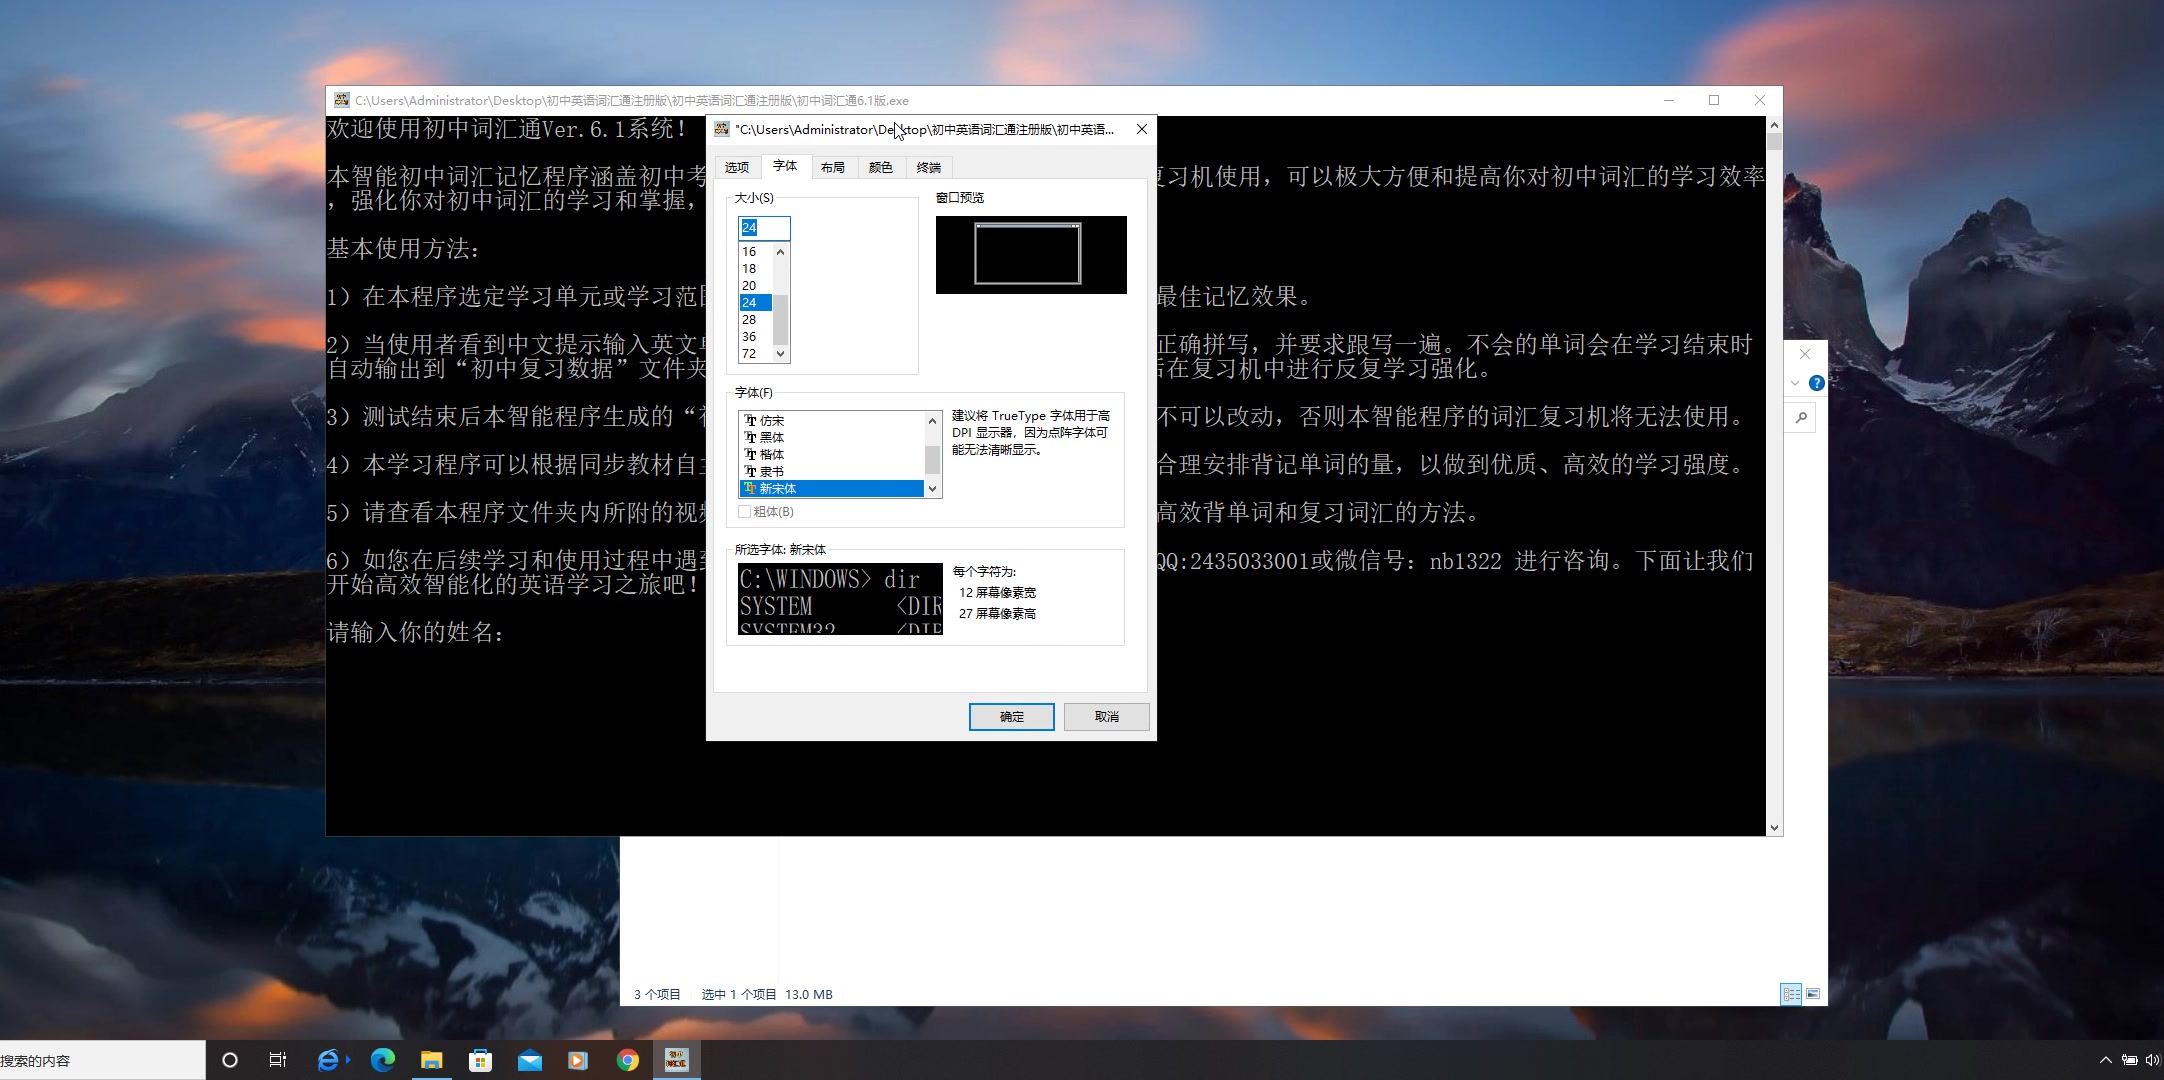Close the properties dialog with X

tap(1141, 129)
